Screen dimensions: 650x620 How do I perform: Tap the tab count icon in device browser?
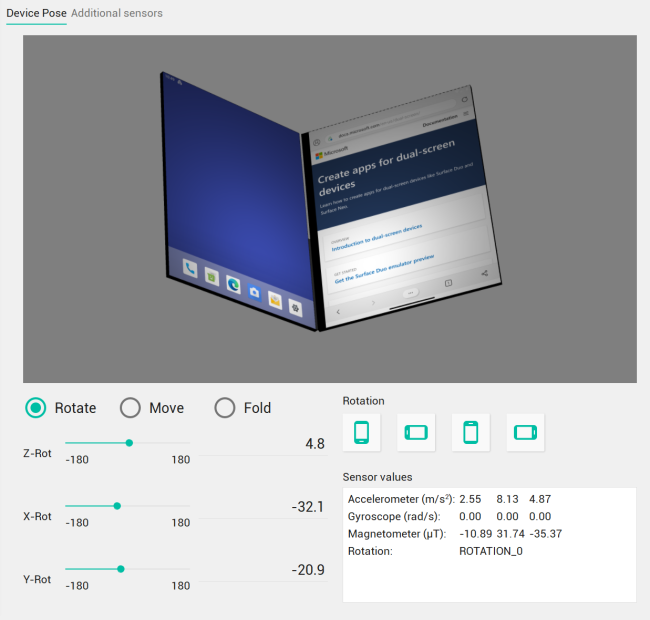(x=448, y=283)
